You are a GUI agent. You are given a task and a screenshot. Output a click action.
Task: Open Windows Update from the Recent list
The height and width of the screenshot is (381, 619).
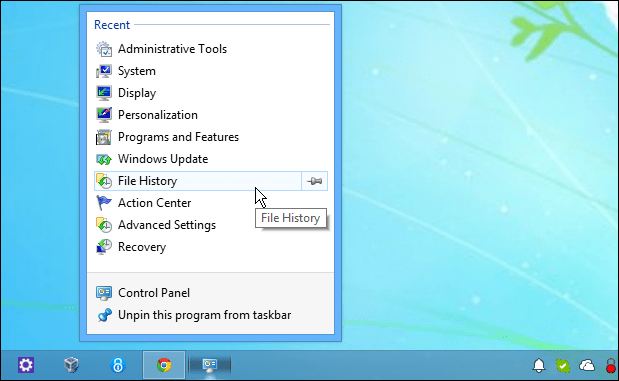(x=210, y=159)
